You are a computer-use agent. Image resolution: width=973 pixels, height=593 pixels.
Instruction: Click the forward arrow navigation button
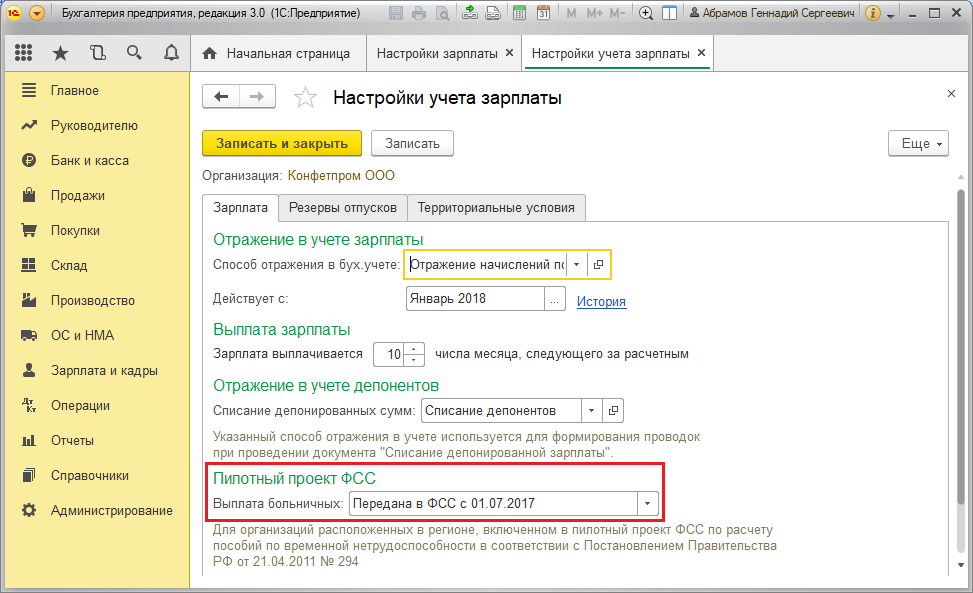257,97
